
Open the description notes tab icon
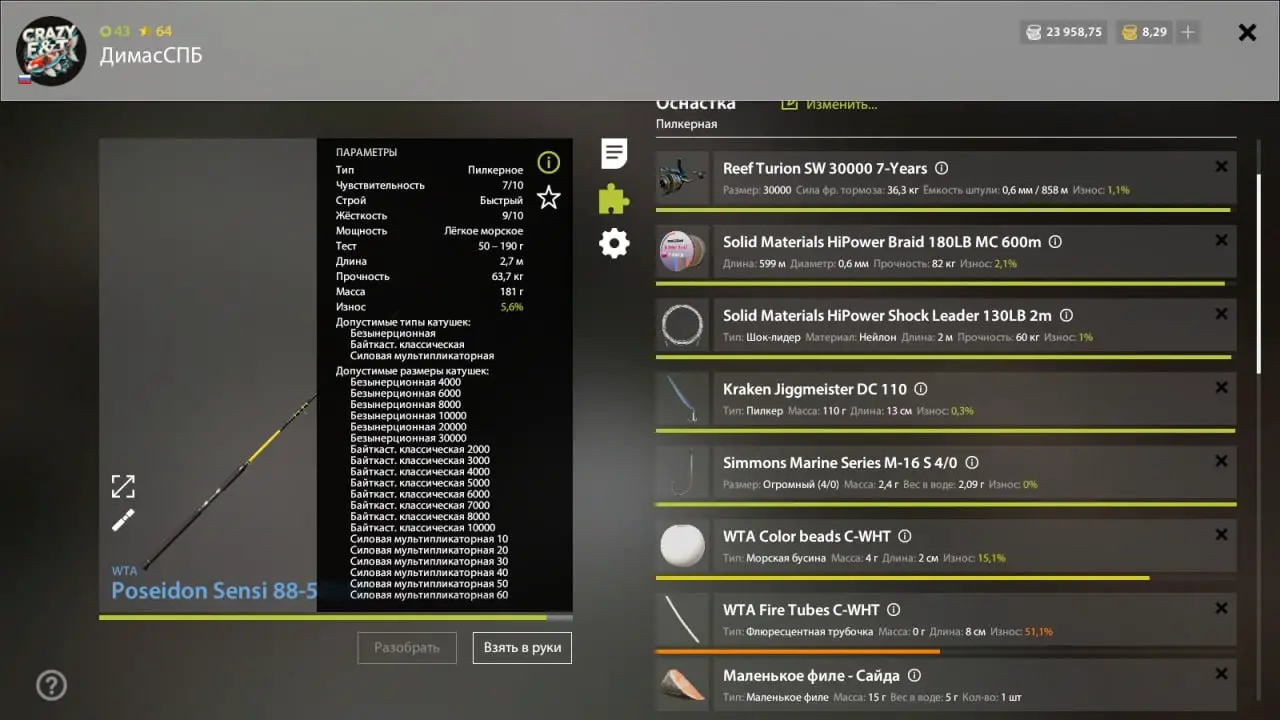pyautogui.click(x=614, y=154)
